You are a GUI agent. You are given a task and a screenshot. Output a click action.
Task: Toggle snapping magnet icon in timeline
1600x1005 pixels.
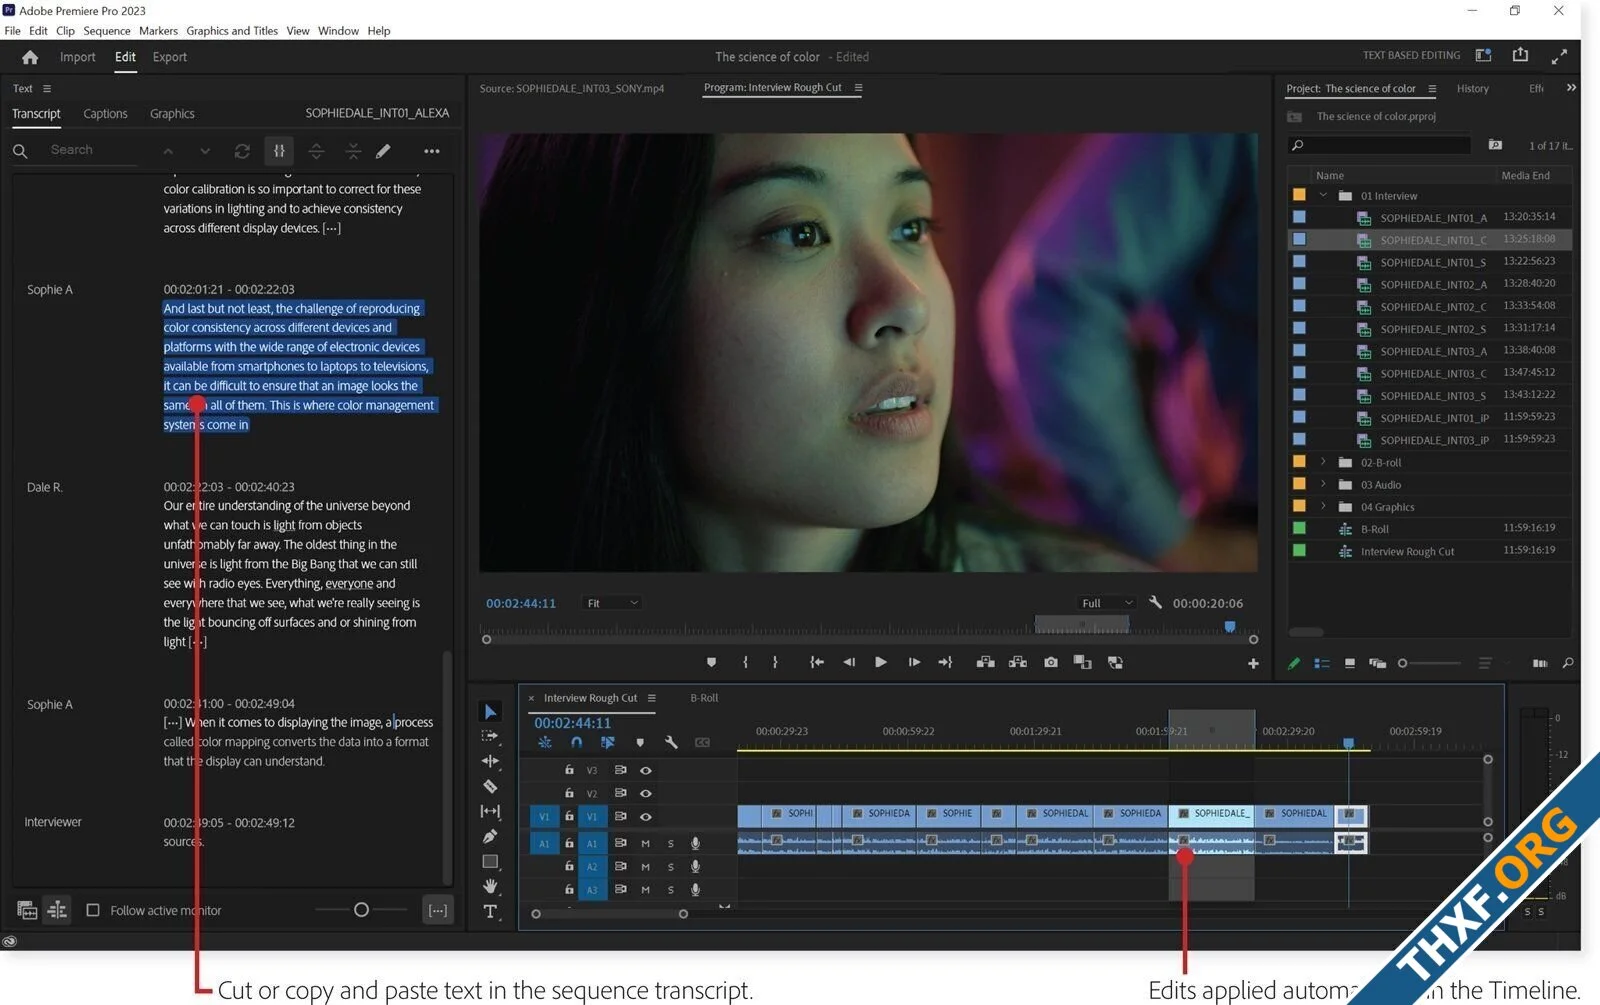[x=576, y=742]
